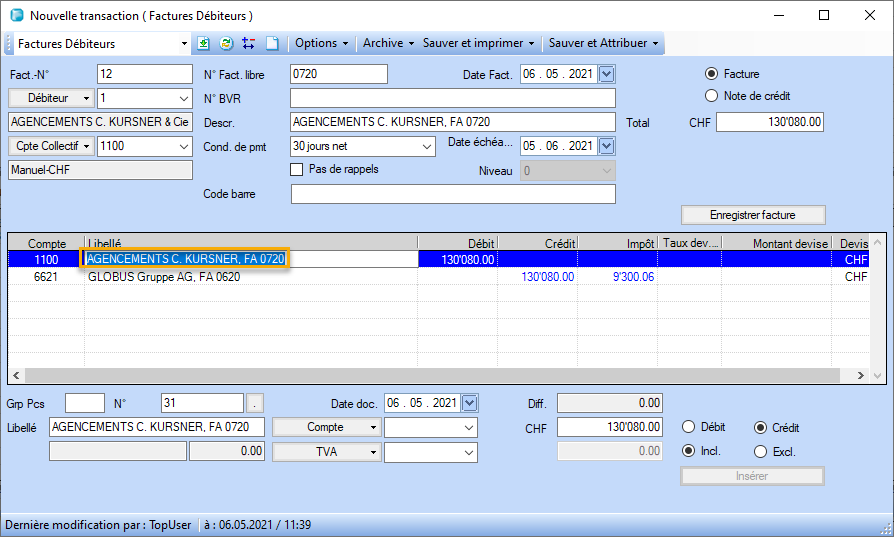Click the green Excel export toolbar icon
Screen dimensions: 894x537
point(204,44)
